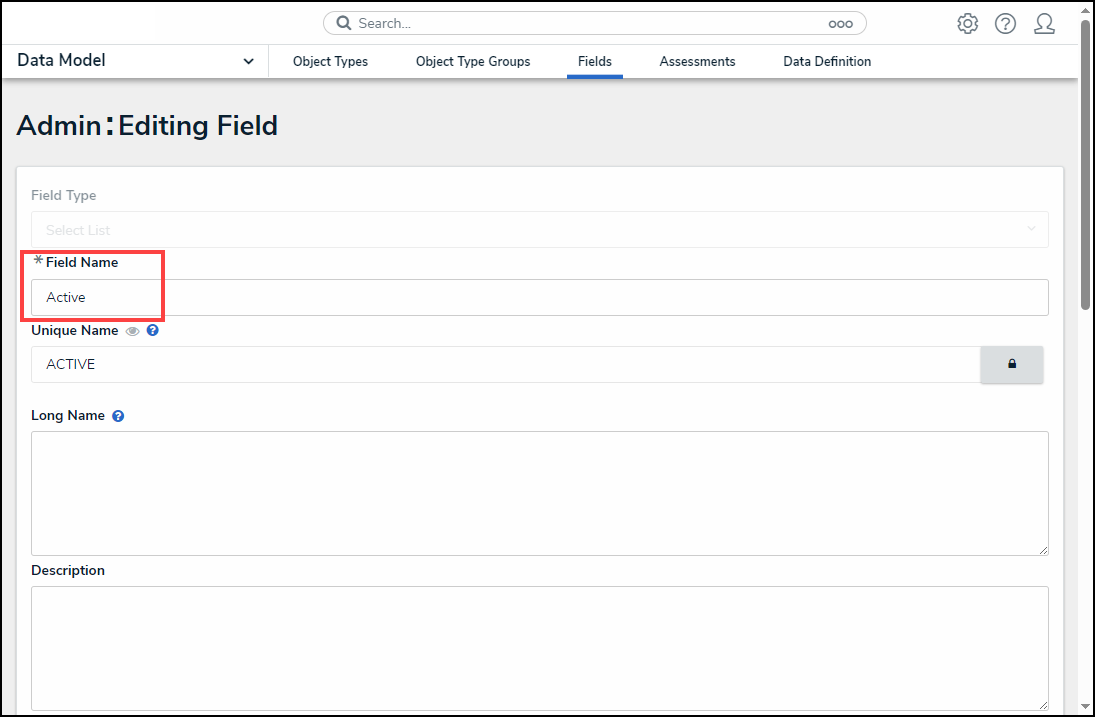Screen dimensions: 1095x717
Task: Click inside the Long Name text area
Action: click(539, 493)
